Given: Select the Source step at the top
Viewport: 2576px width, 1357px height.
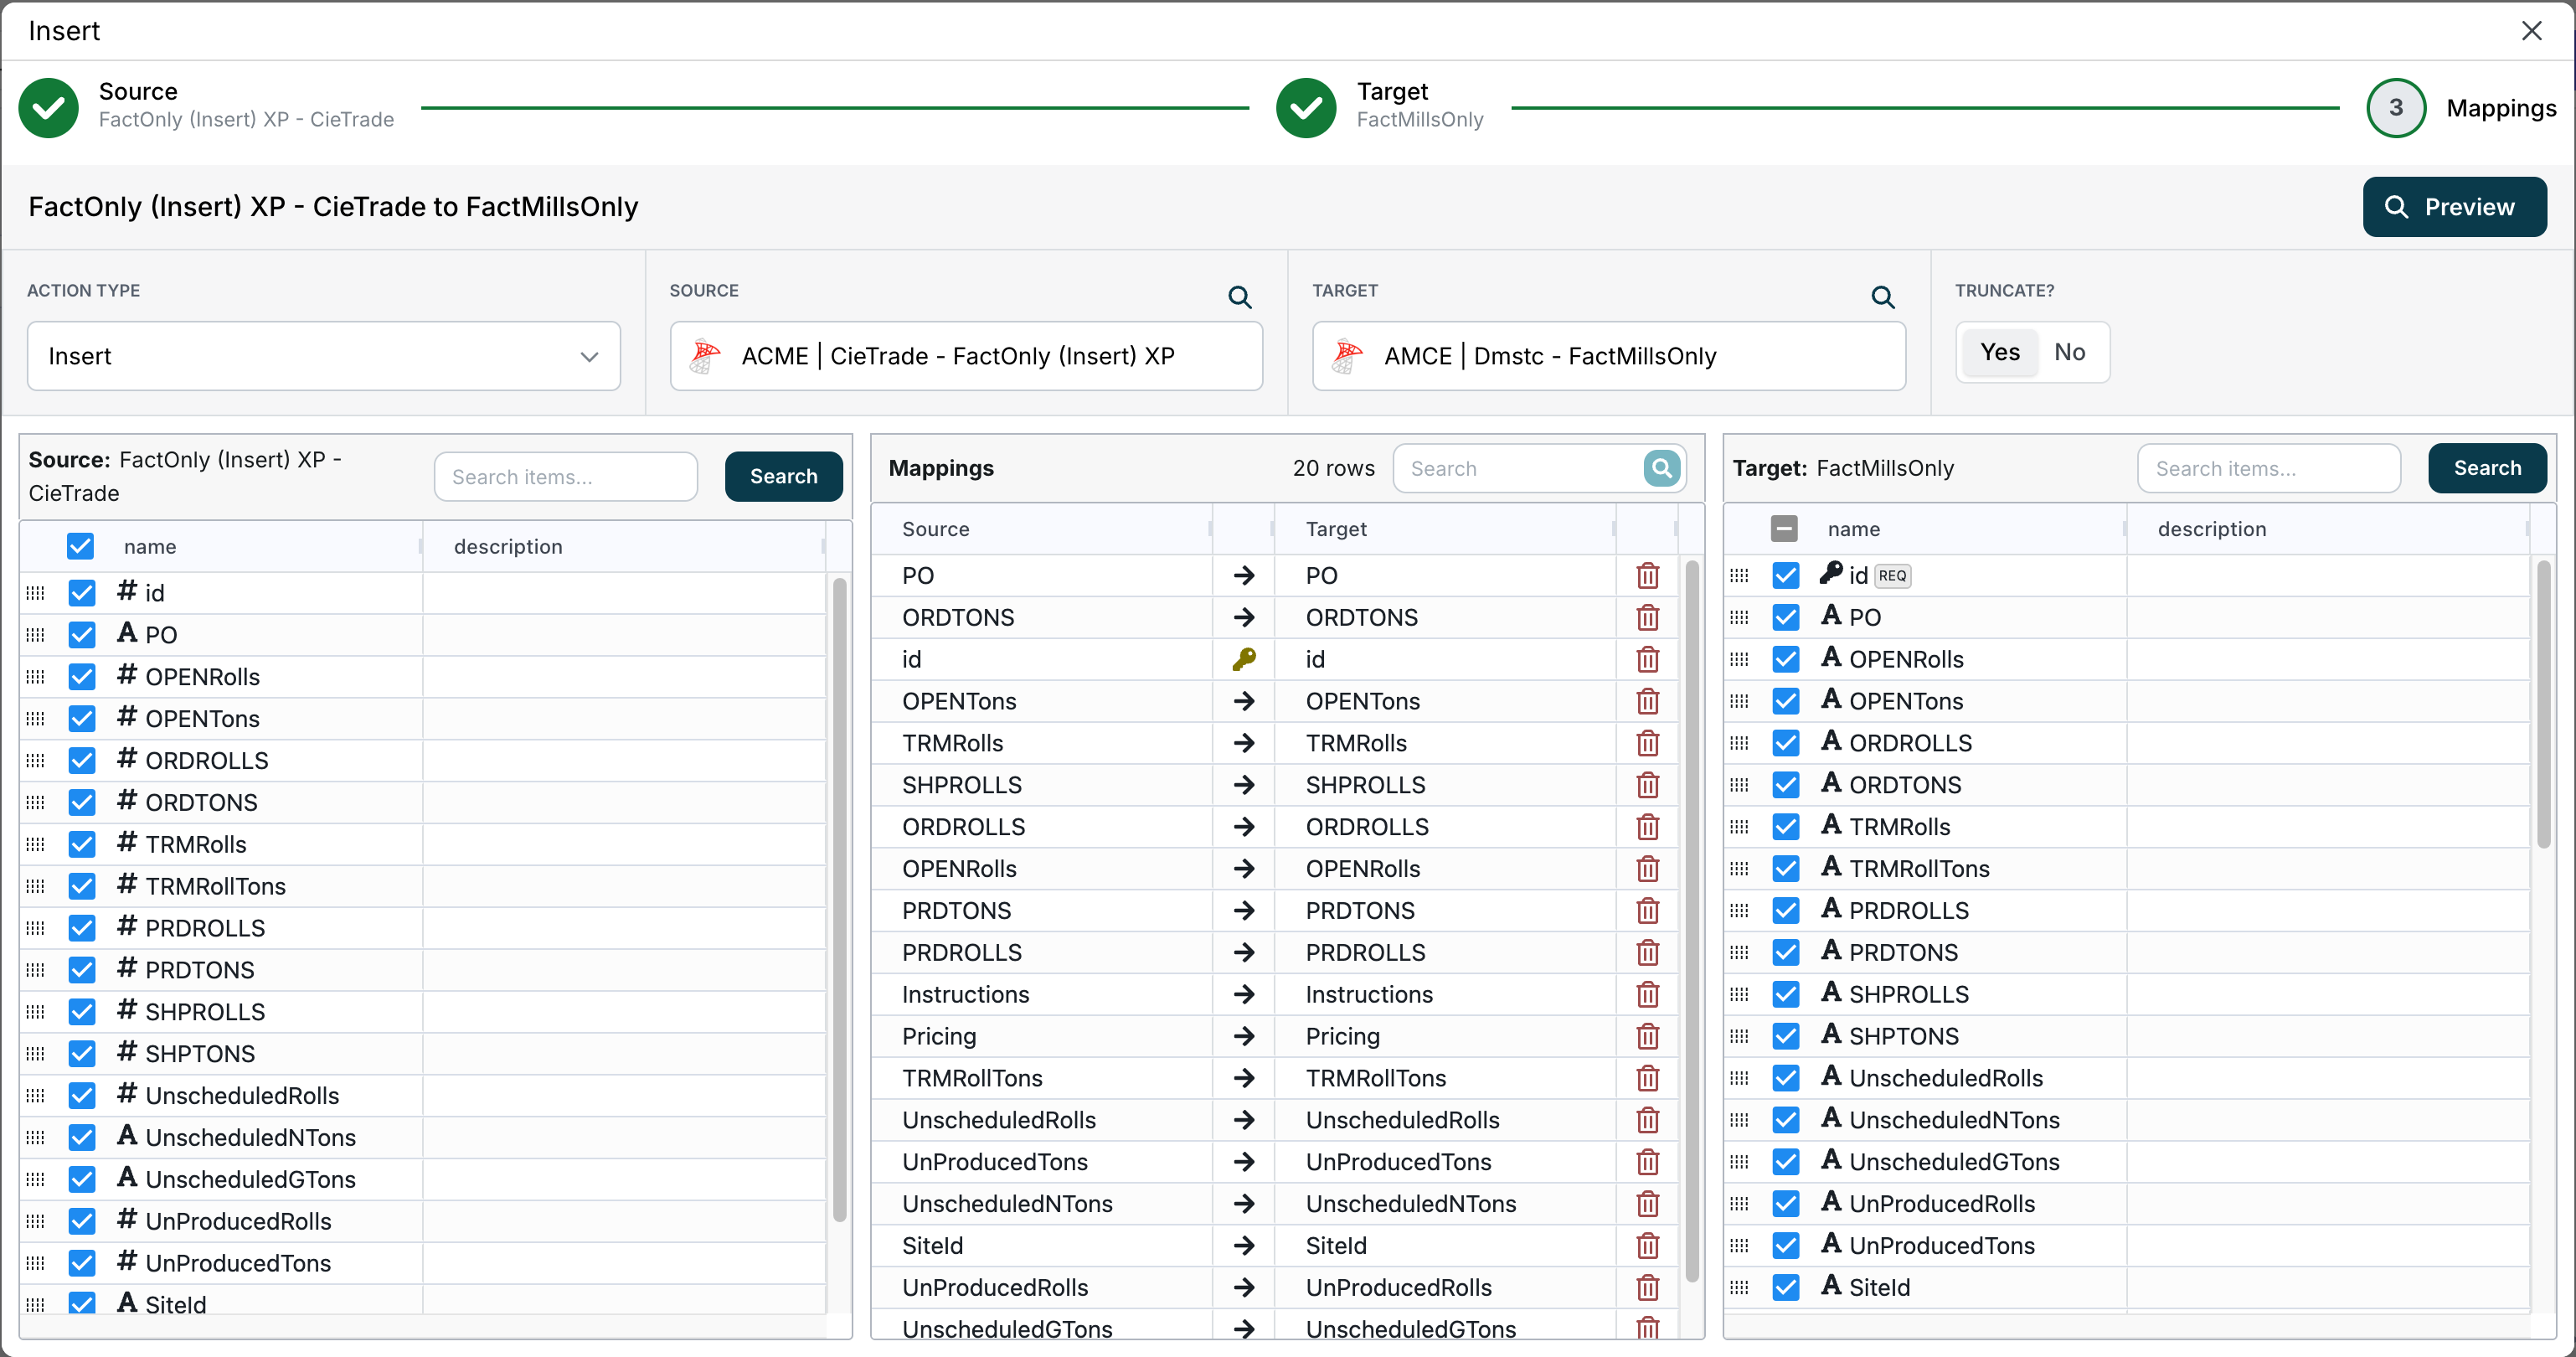Looking at the screenshot, I should (47, 107).
